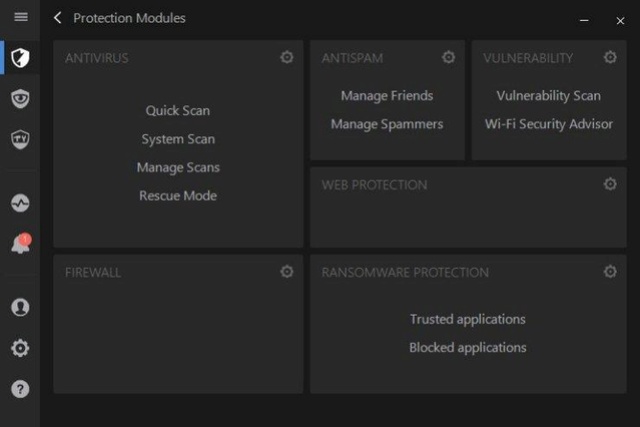Click the VULNERABILITY module heading
Image resolution: width=640 pixels, height=427 pixels.
click(x=528, y=58)
